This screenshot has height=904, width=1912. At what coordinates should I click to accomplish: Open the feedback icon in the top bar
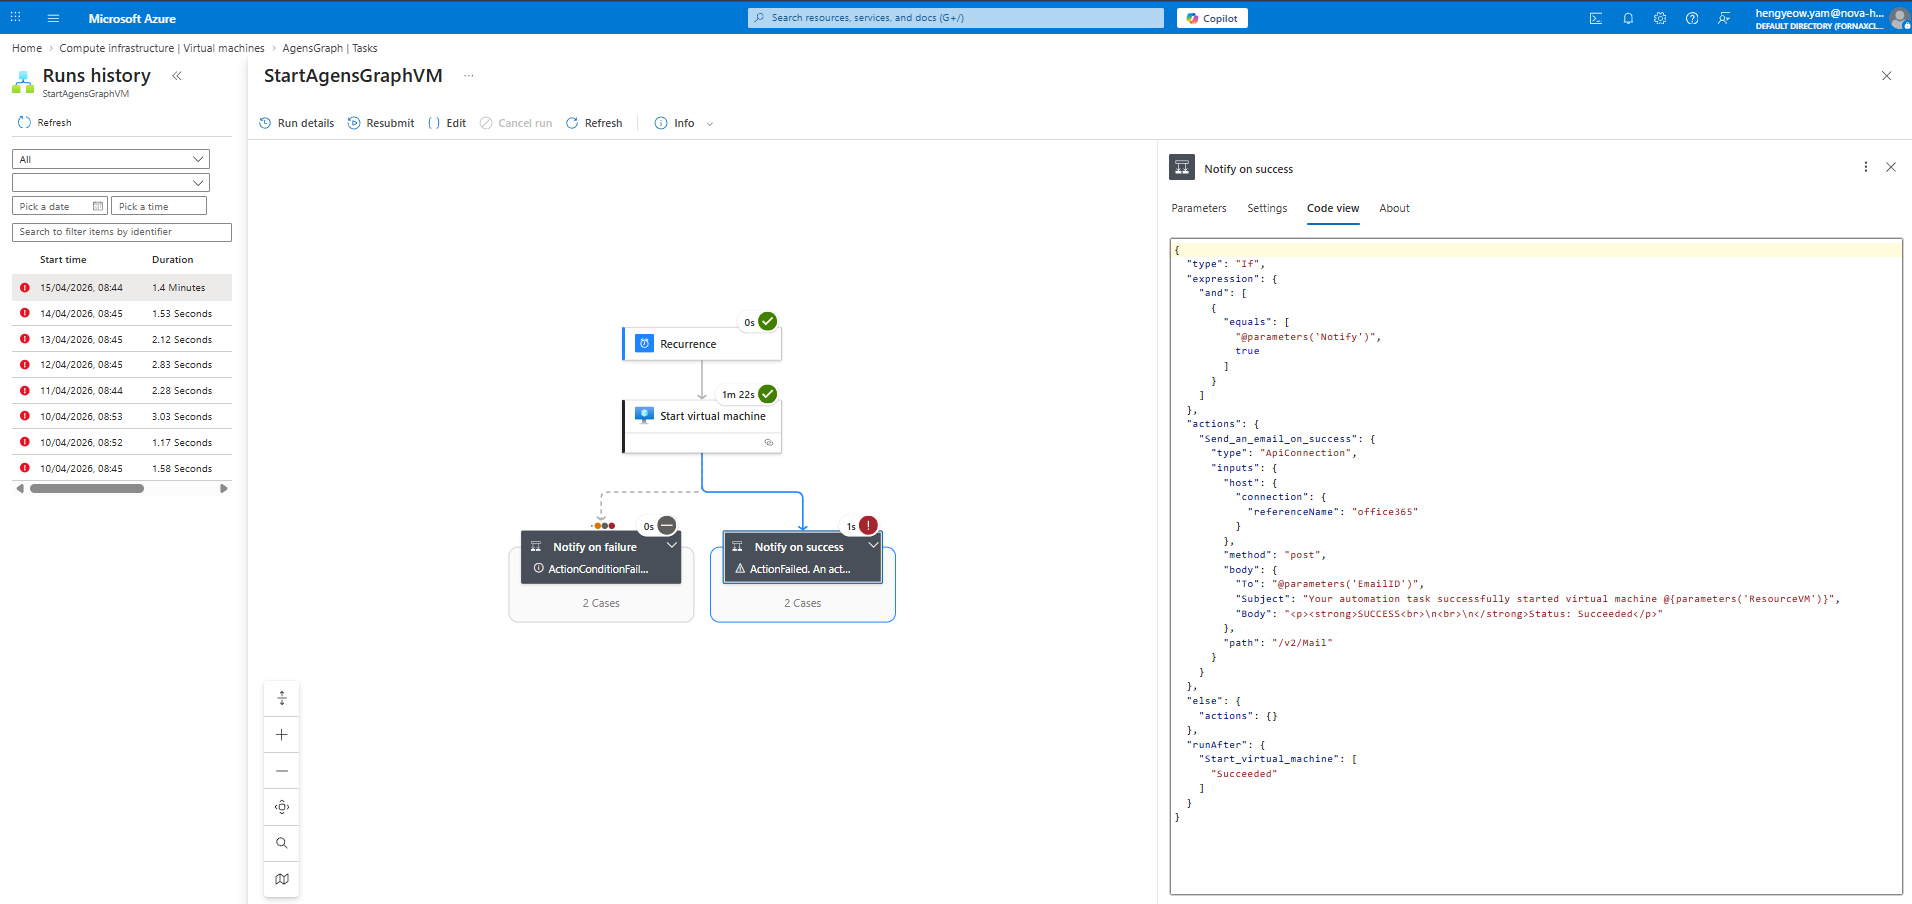coord(1724,18)
